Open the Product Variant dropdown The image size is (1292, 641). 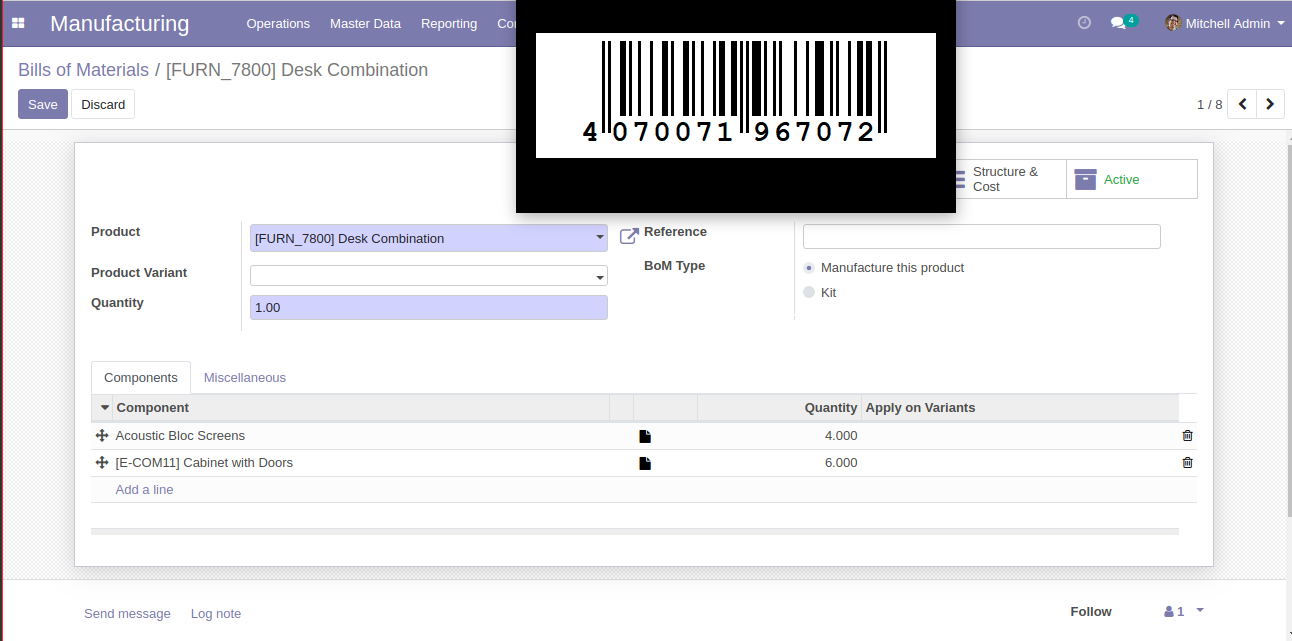[429, 276]
